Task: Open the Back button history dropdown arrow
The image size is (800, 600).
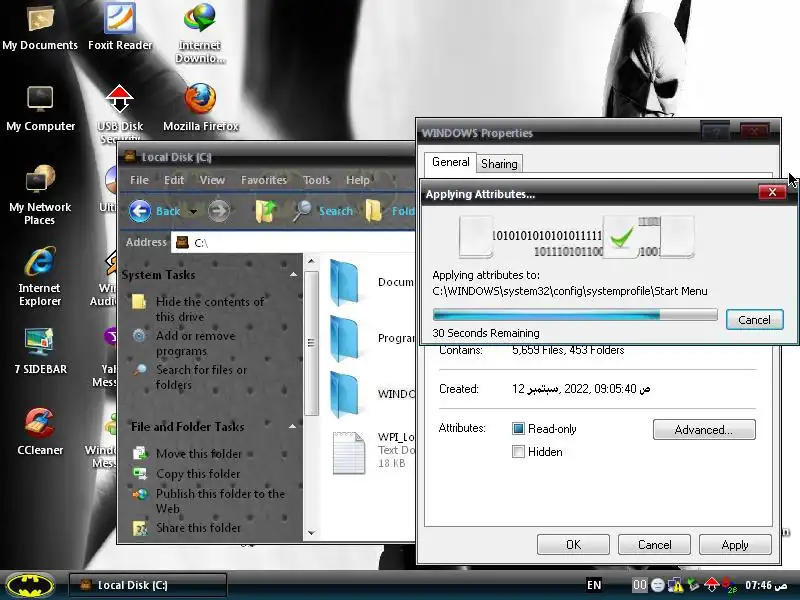Action: pyautogui.click(x=193, y=211)
